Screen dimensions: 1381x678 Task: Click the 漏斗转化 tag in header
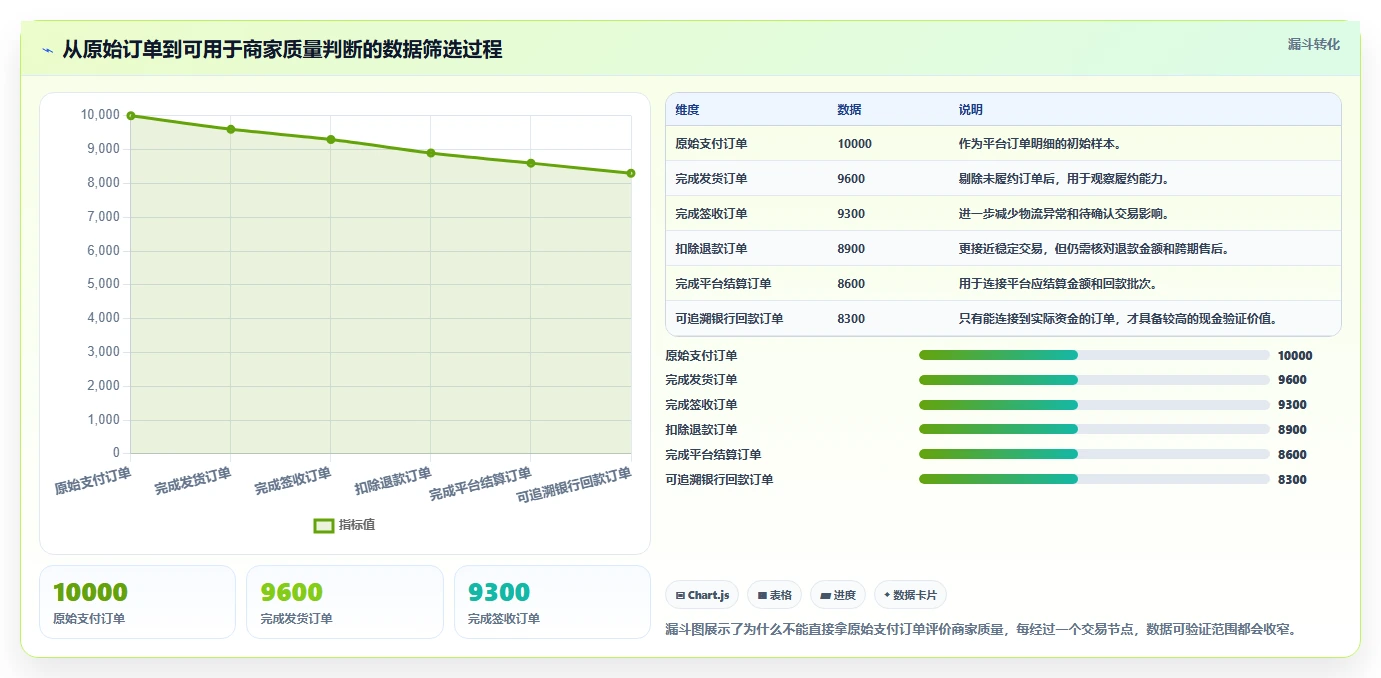[x=1313, y=44]
